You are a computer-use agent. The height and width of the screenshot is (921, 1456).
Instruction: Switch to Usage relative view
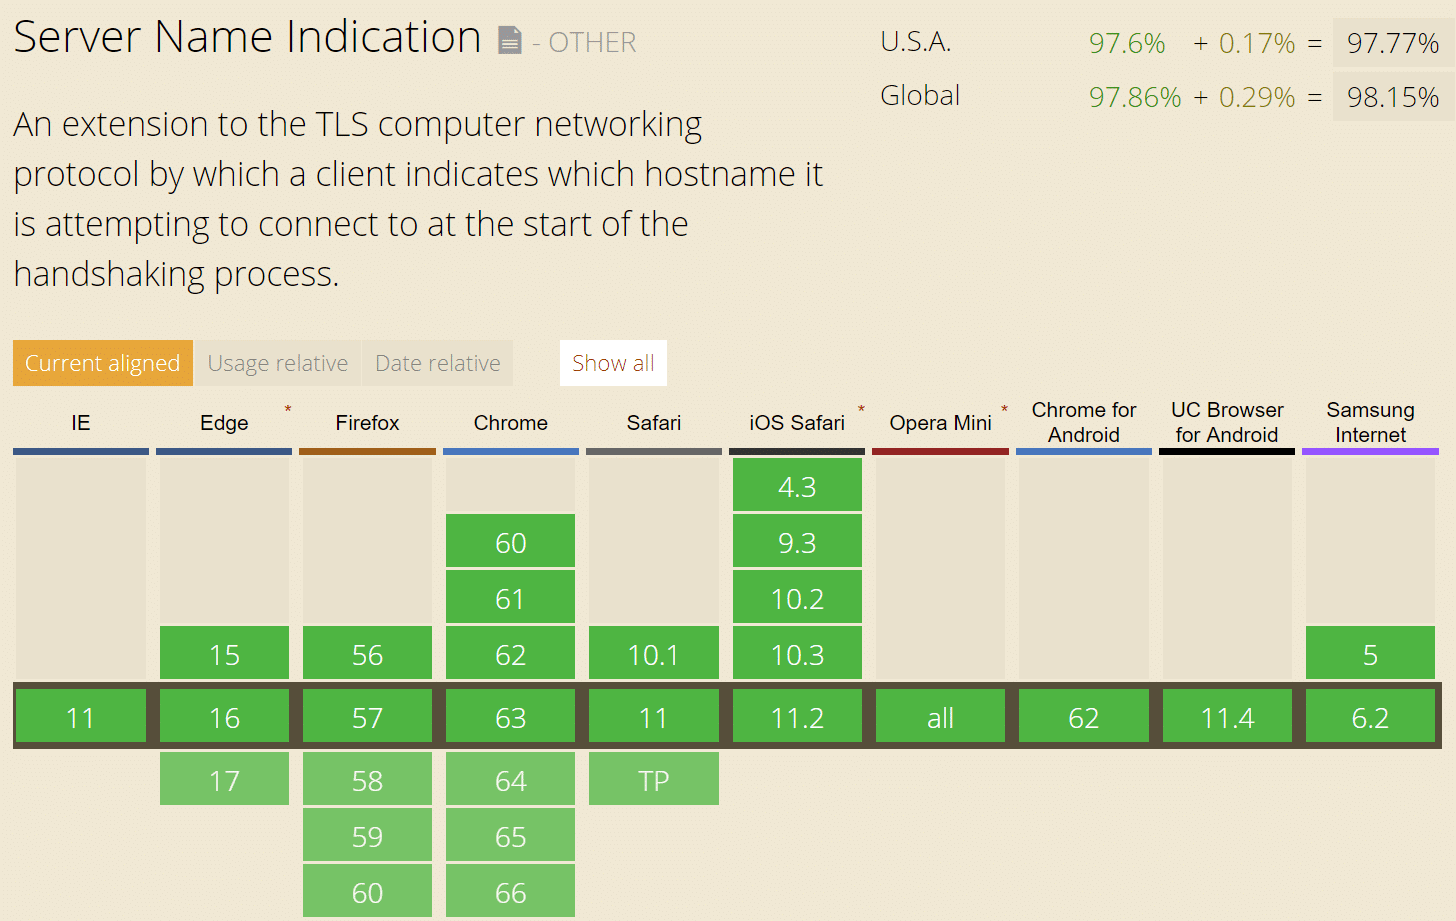(x=277, y=363)
